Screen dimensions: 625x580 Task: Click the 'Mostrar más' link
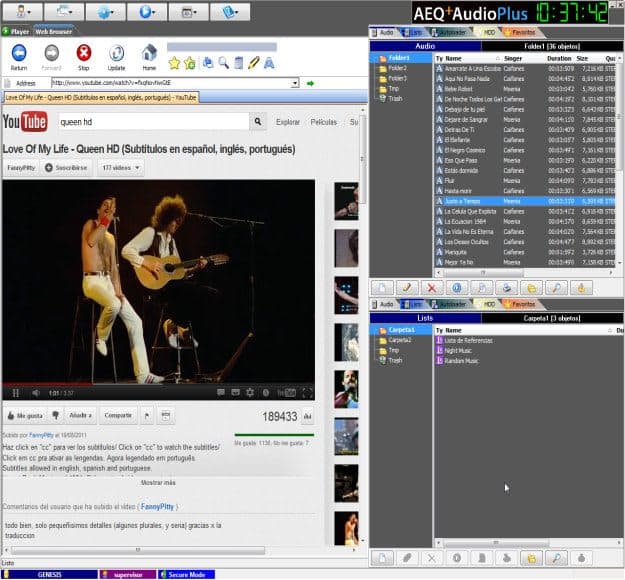click(x=158, y=483)
